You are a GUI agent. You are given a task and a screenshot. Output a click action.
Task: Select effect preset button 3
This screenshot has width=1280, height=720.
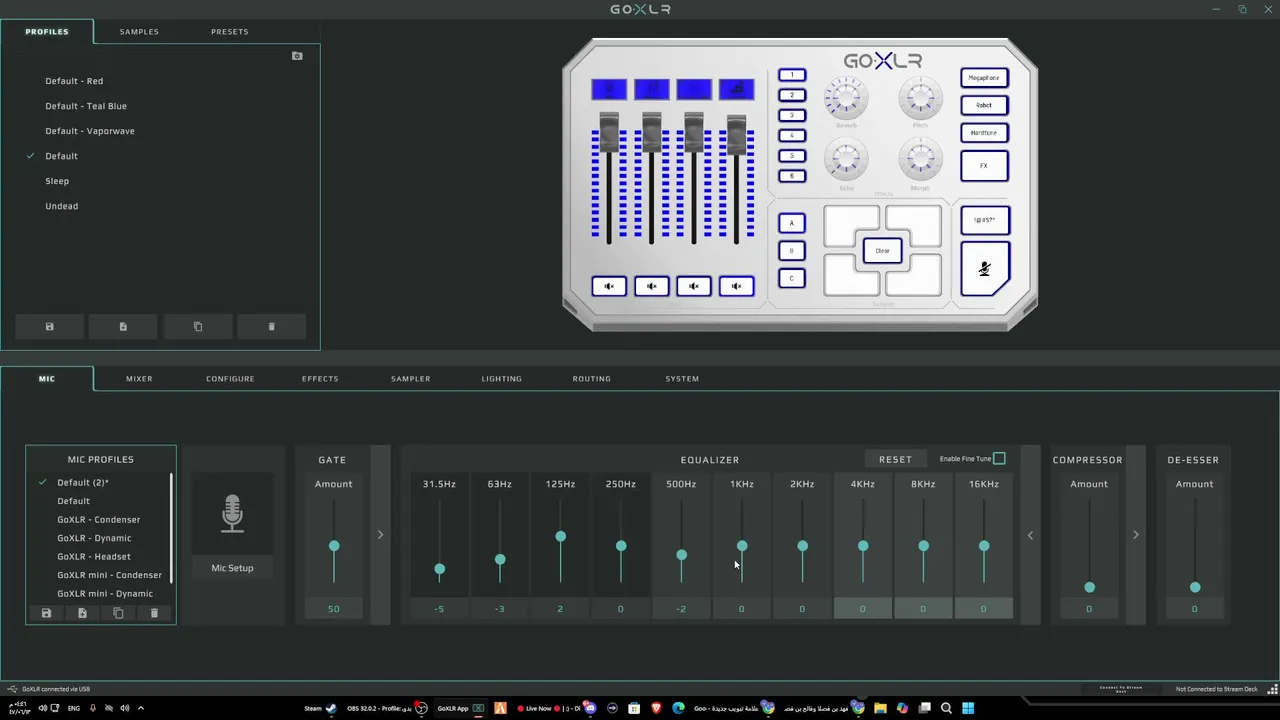coord(792,115)
